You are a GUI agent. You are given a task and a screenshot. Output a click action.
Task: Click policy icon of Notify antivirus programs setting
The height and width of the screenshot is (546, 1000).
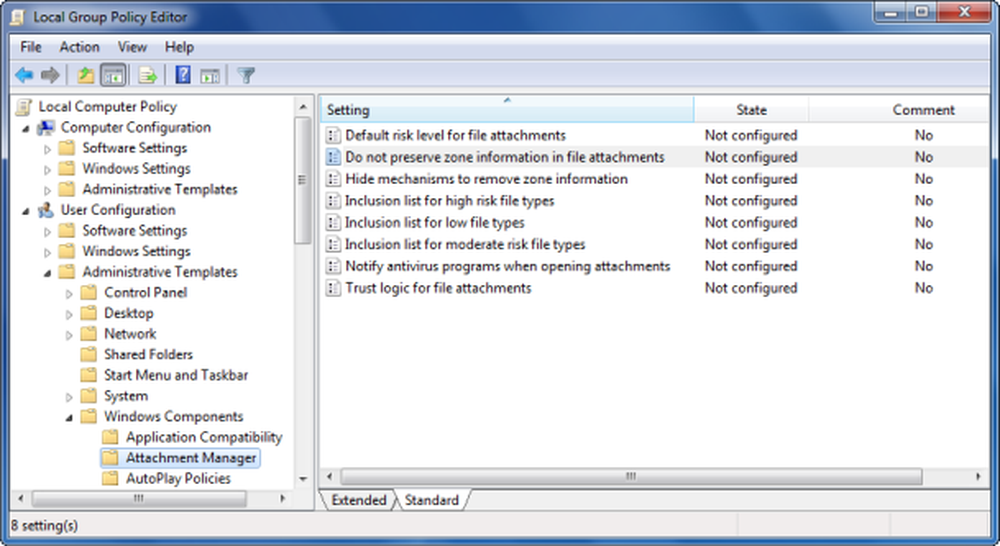point(333,266)
